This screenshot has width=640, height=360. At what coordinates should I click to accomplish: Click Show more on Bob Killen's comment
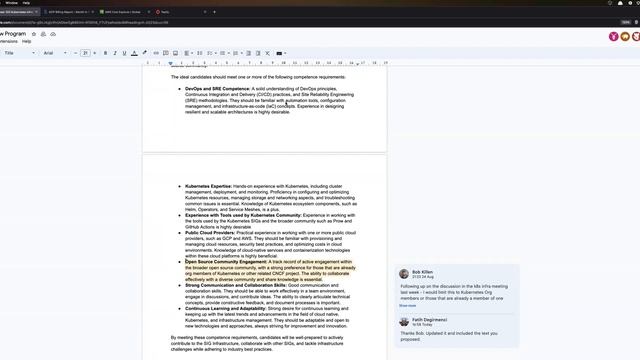coord(407,305)
